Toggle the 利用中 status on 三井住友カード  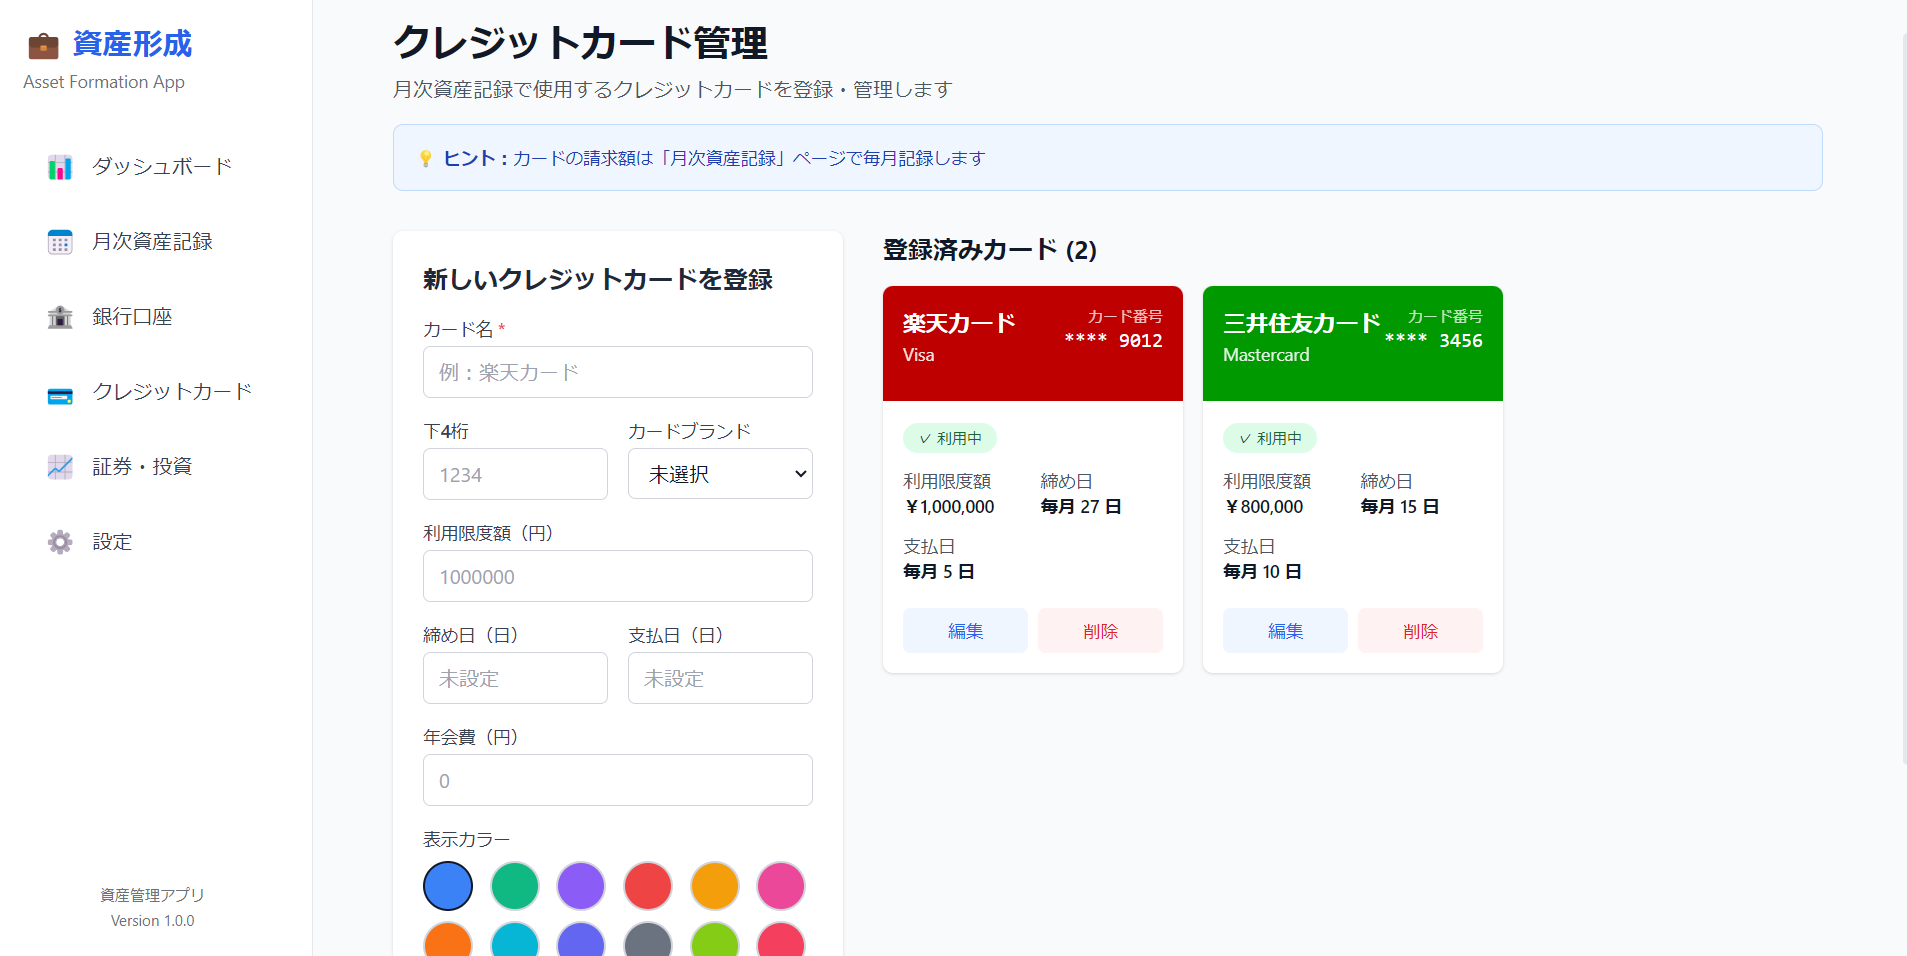1269,438
